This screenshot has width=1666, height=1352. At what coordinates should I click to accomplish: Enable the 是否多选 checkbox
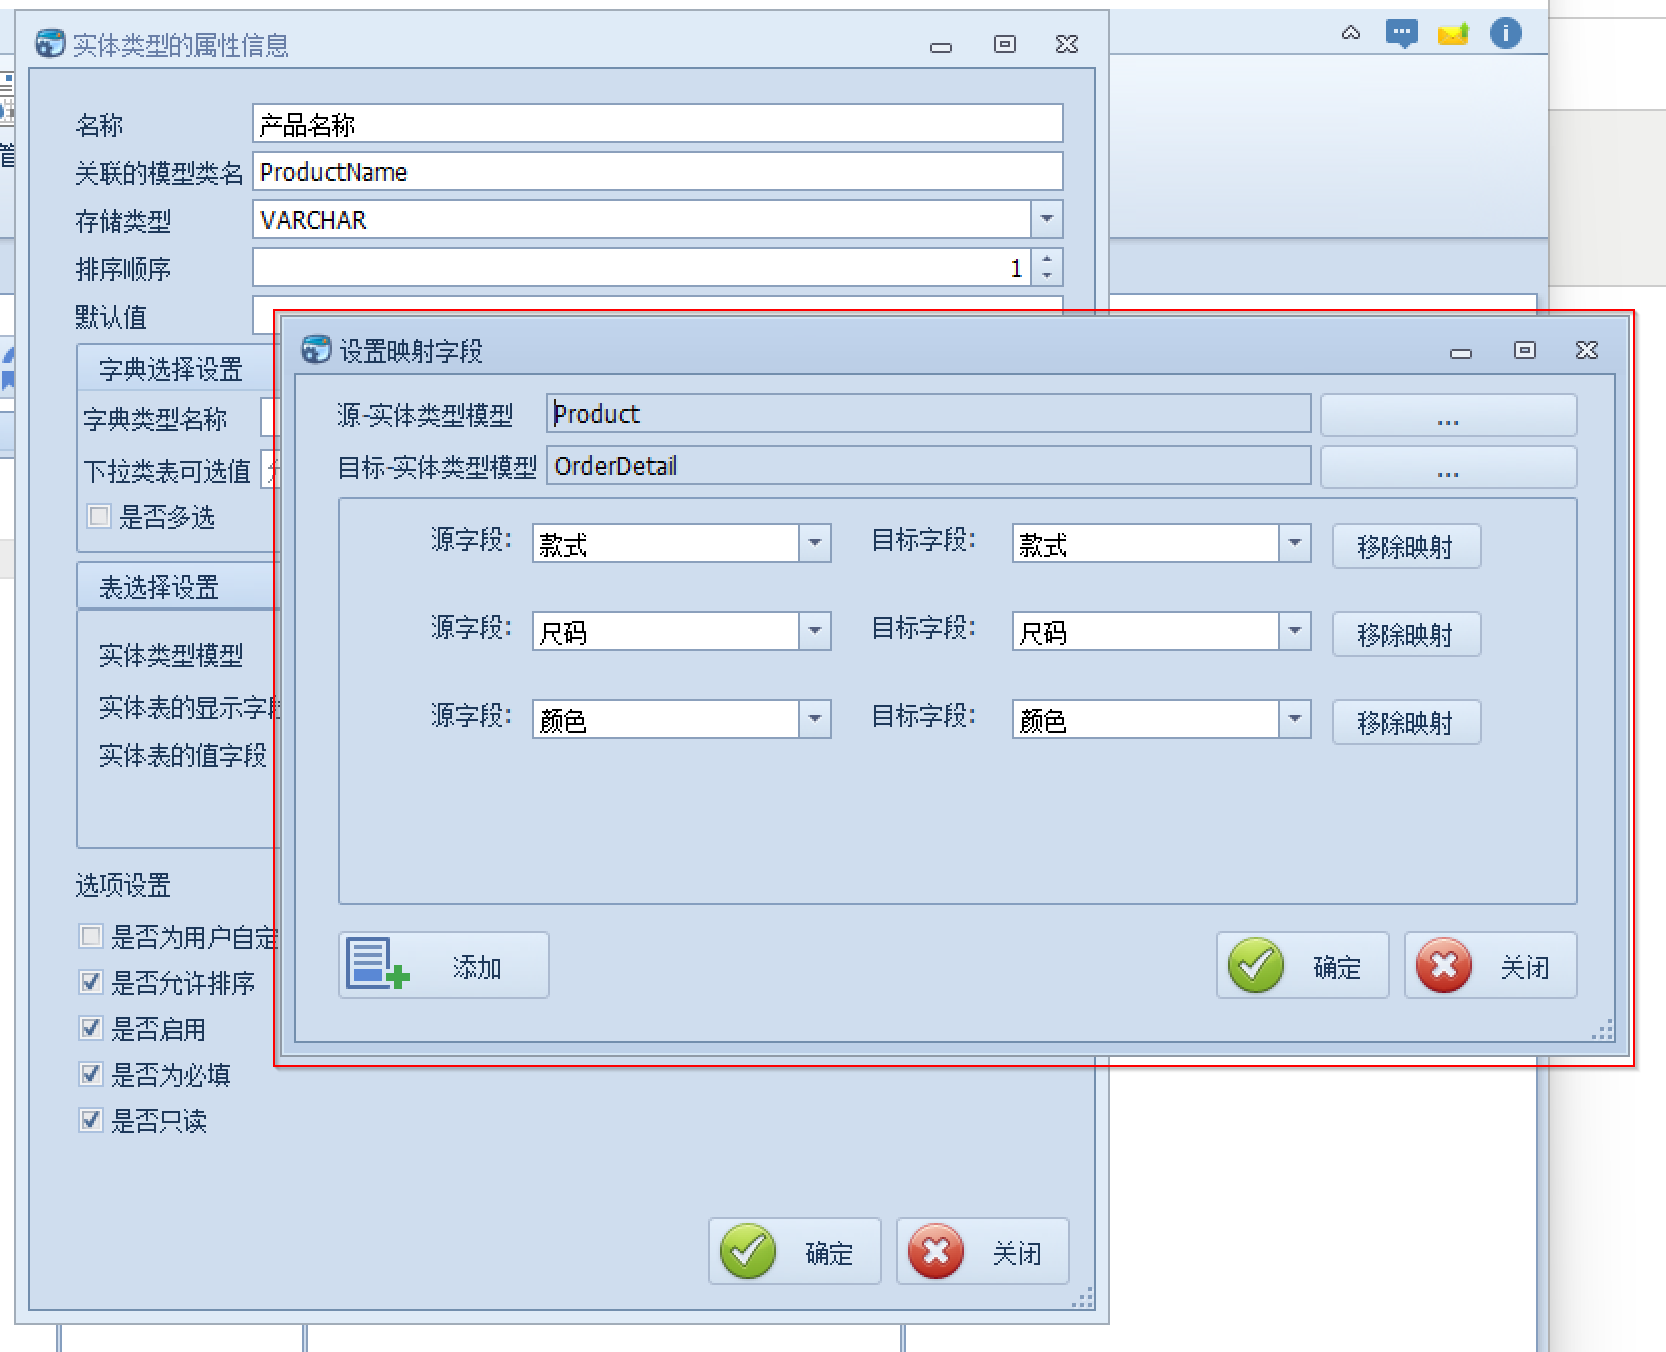coord(99,516)
